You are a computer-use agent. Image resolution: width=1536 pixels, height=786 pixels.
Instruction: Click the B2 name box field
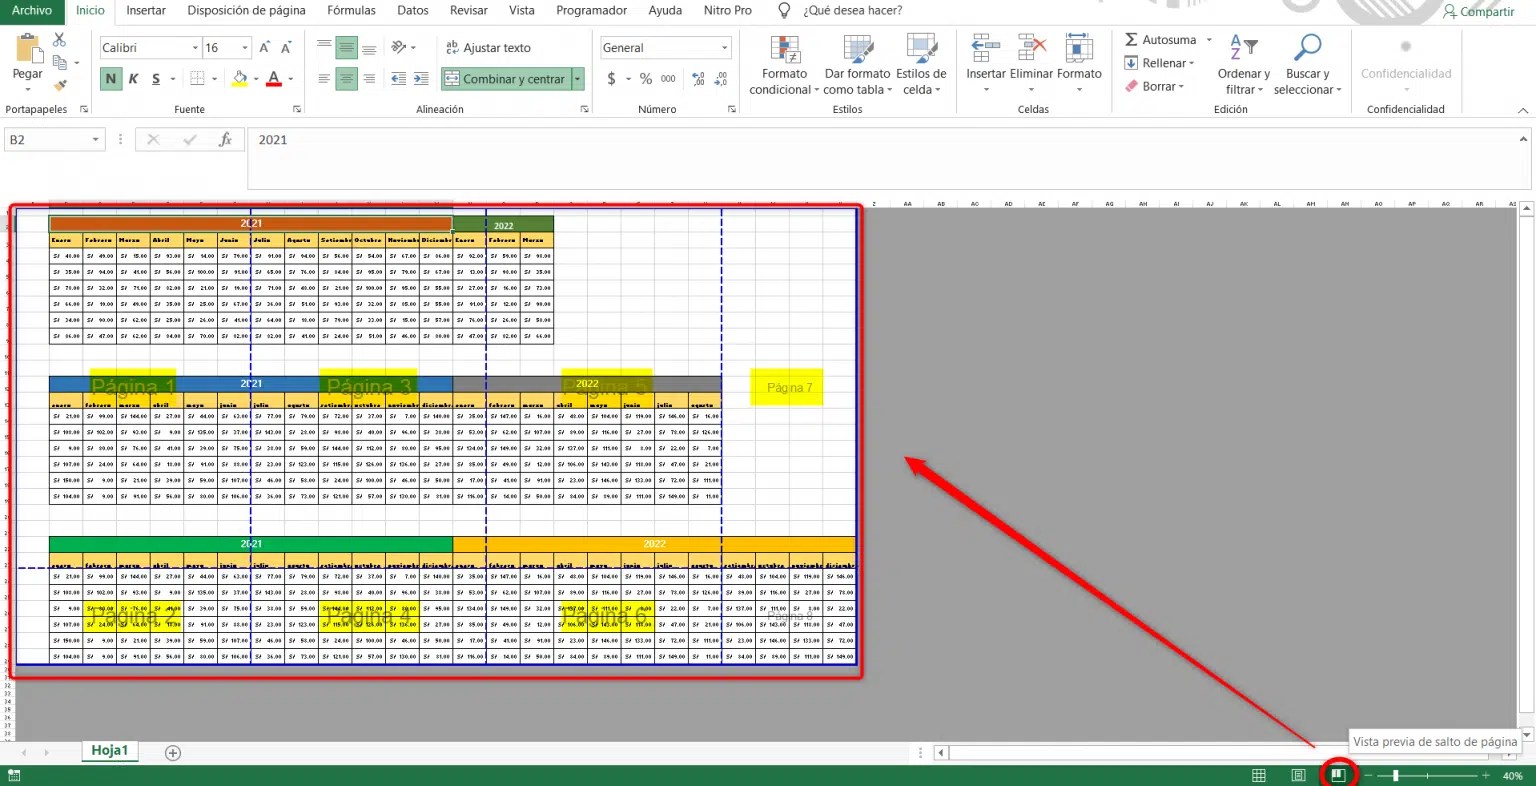pos(45,140)
